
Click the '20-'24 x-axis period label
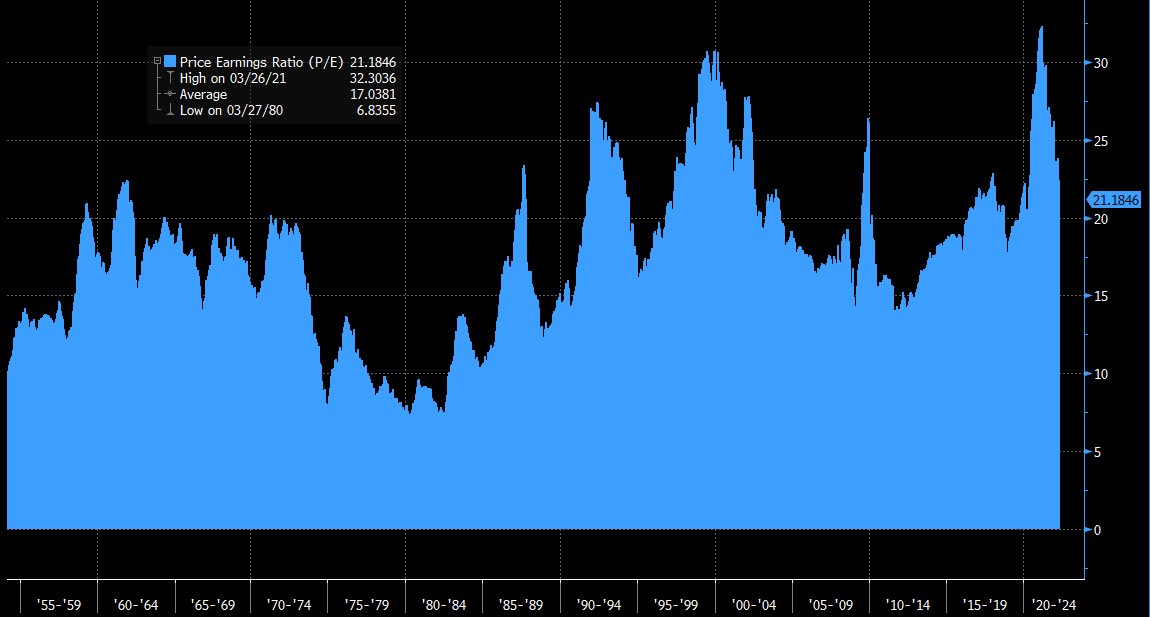click(x=1054, y=605)
